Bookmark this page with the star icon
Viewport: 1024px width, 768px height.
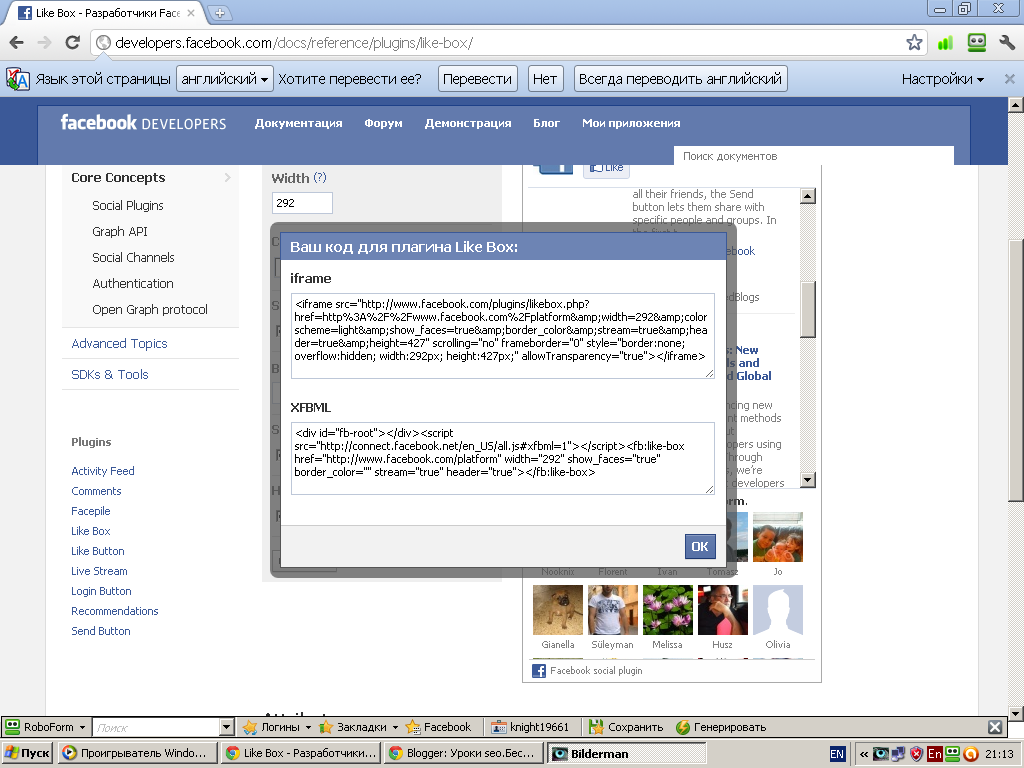coord(914,43)
